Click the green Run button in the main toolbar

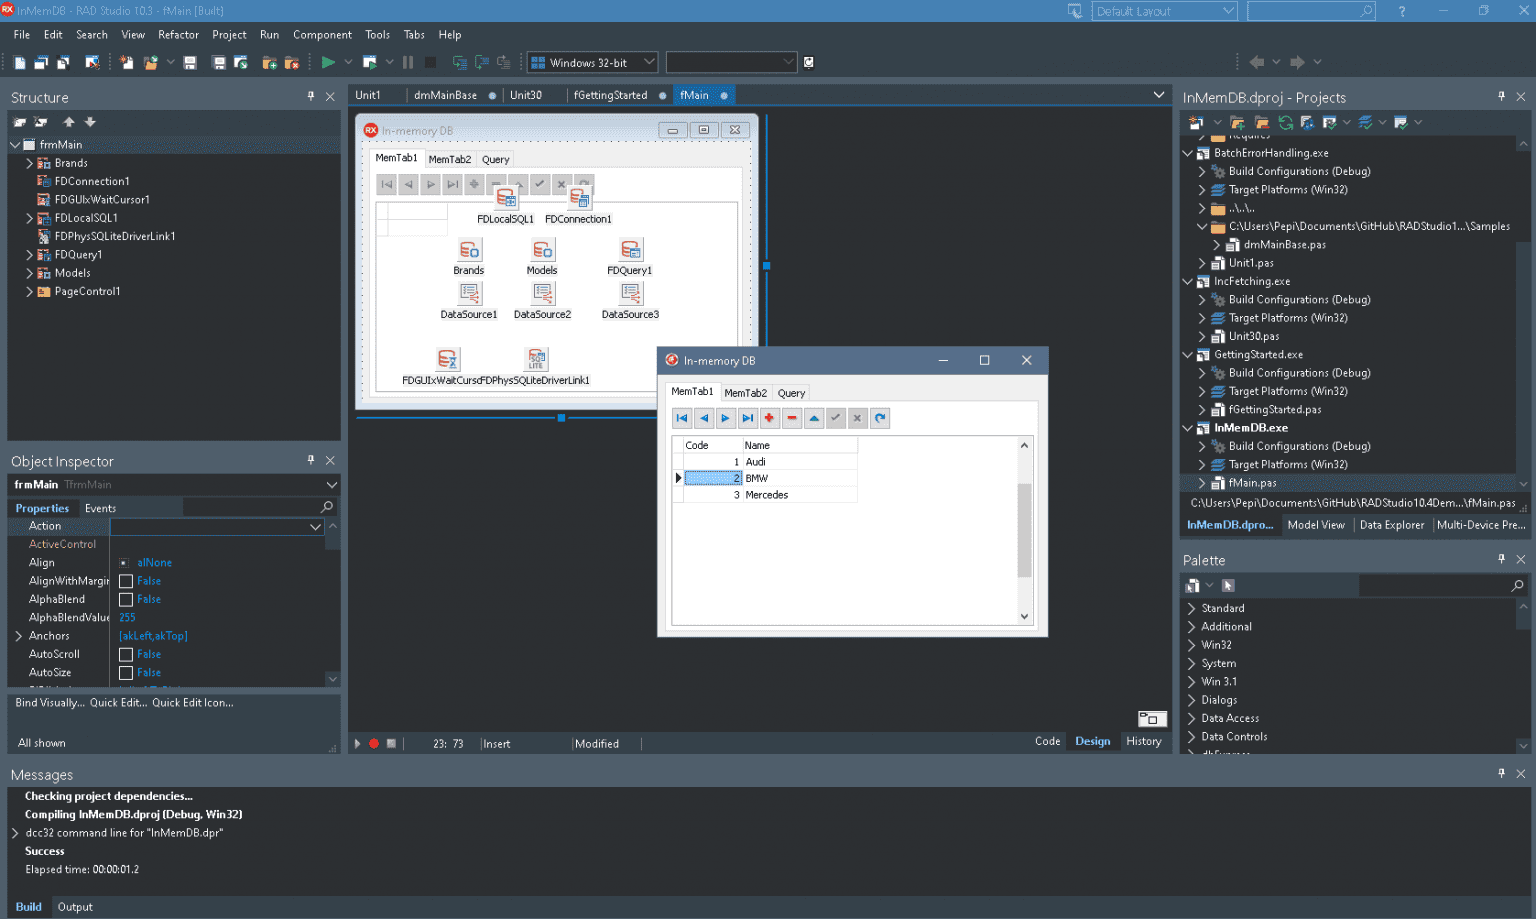coord(328,62)
